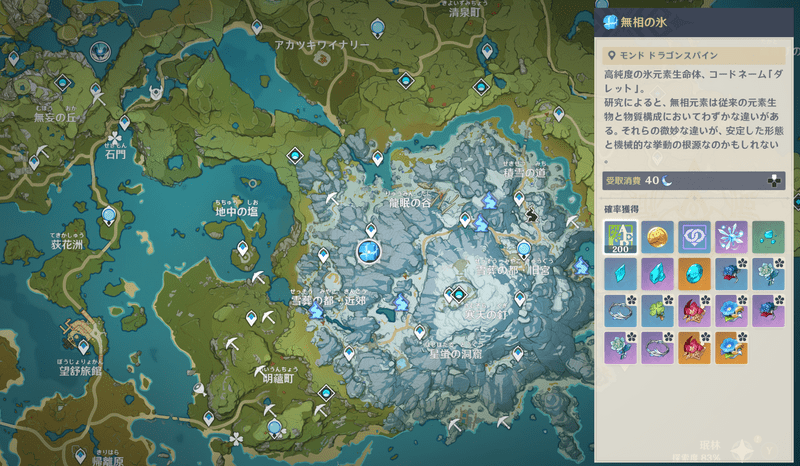The width and height of the screenshot is (800, 466).
Task: Click the アカツキワイナリー map label
Action: point(322,46)
